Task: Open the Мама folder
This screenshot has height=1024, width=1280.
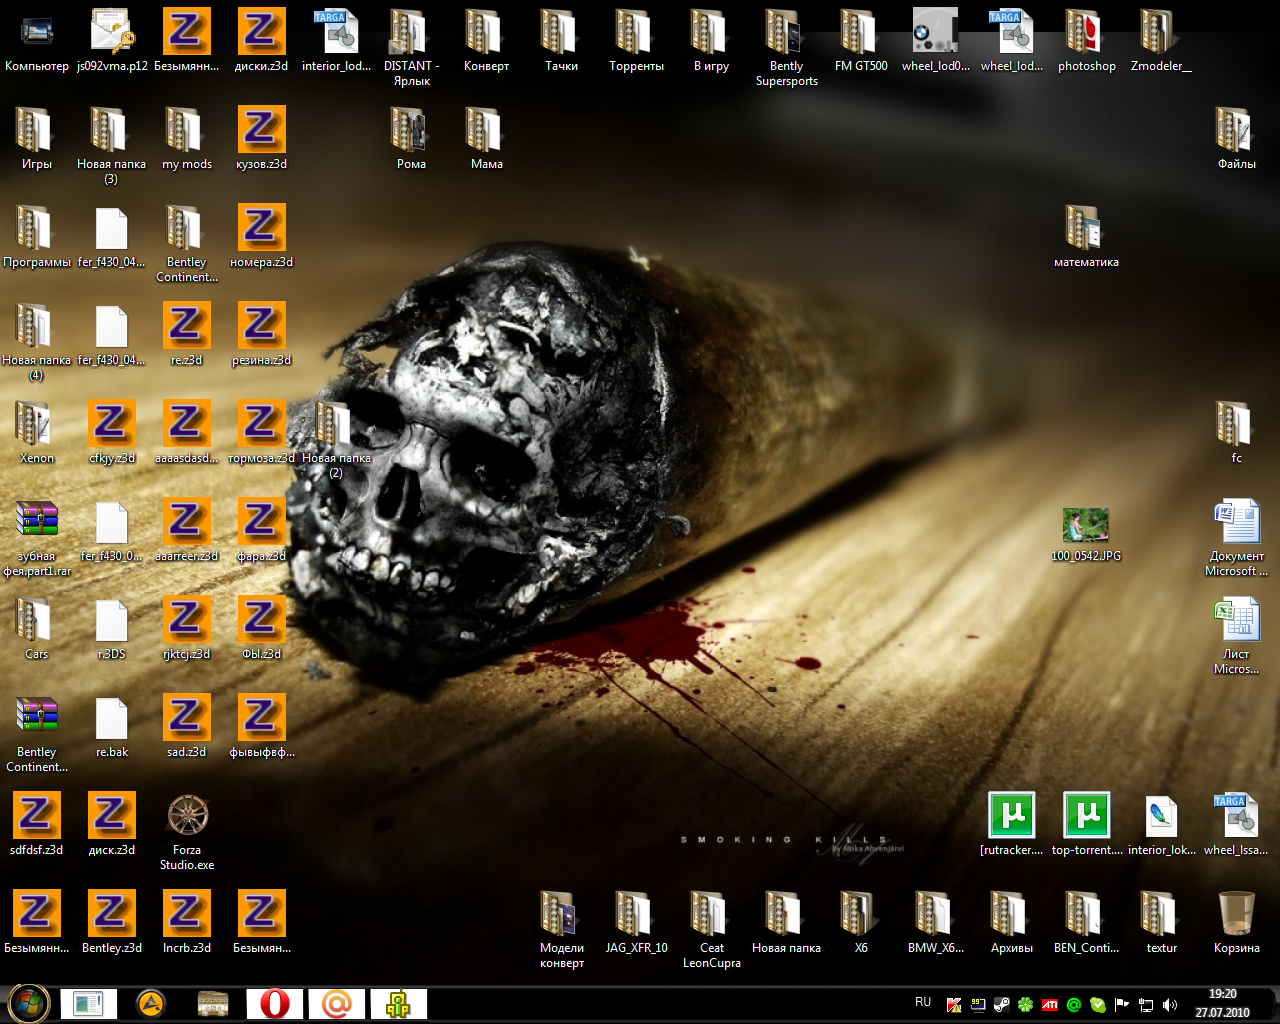Action: [x=486, y=140]
